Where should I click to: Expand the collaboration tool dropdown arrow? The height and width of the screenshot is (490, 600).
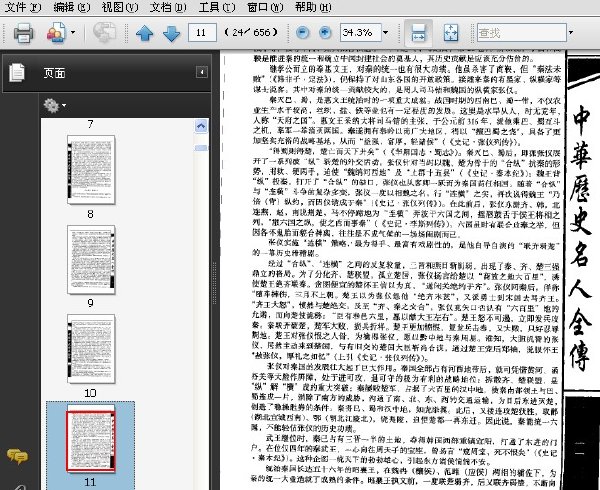(73, 33)
